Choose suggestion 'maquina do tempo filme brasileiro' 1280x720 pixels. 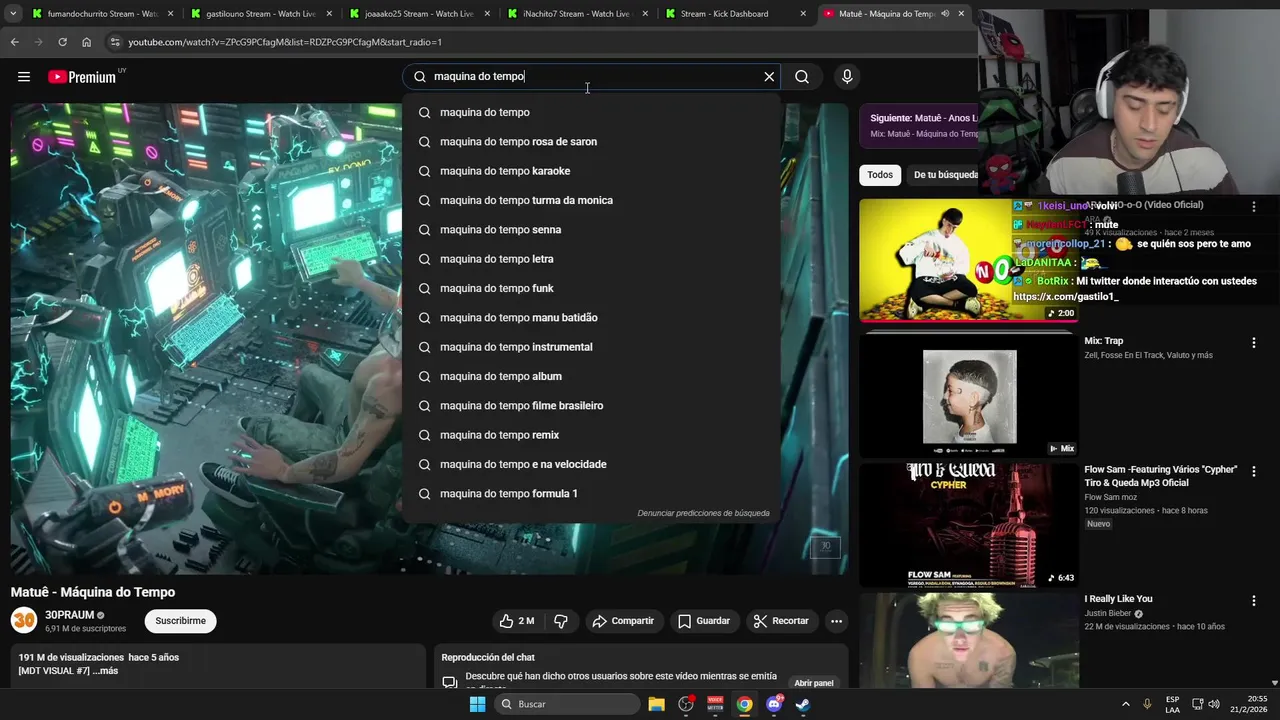591,406
